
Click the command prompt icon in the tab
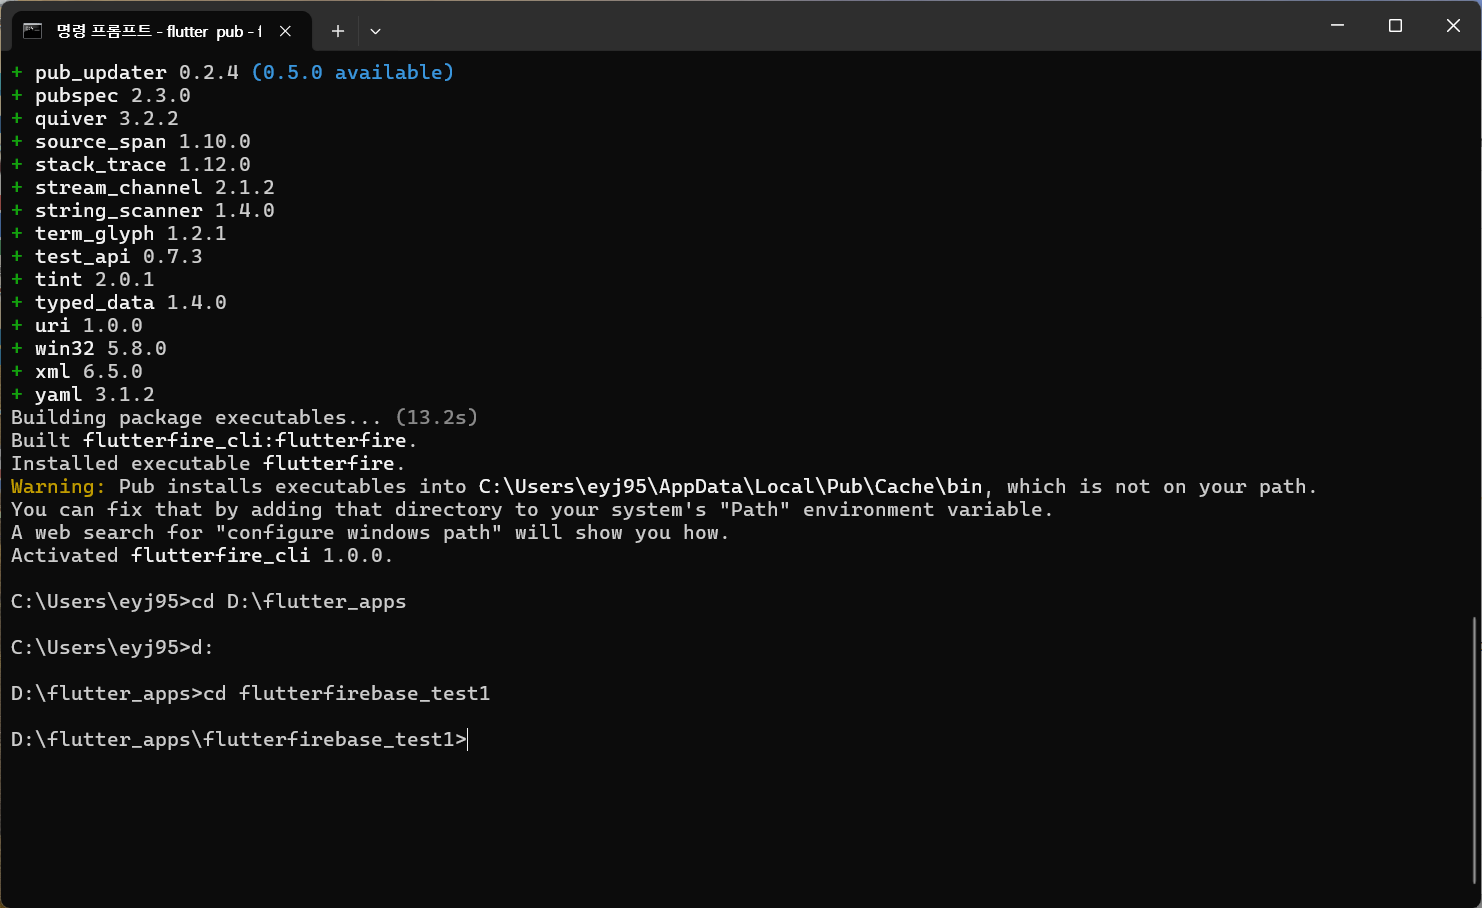[32, 31]
